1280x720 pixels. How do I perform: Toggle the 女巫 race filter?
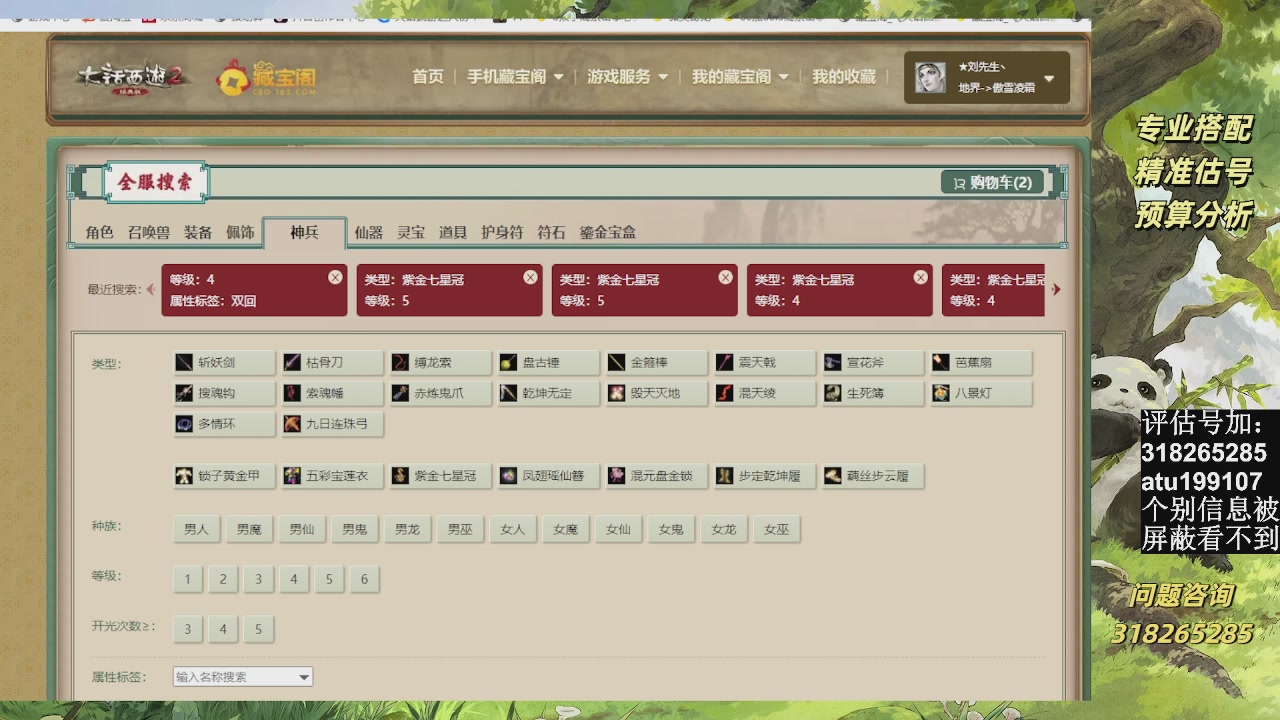[777, 529]
